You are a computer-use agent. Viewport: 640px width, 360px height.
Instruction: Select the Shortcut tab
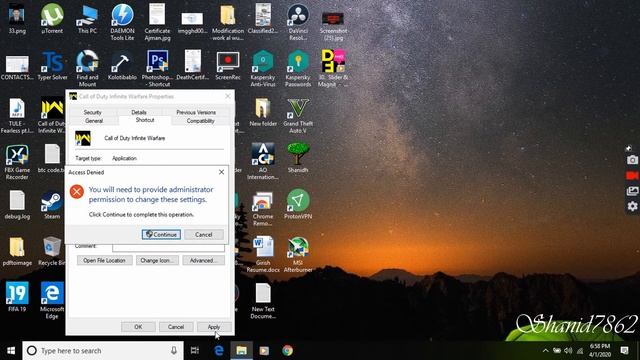click(x=145, y=120)
